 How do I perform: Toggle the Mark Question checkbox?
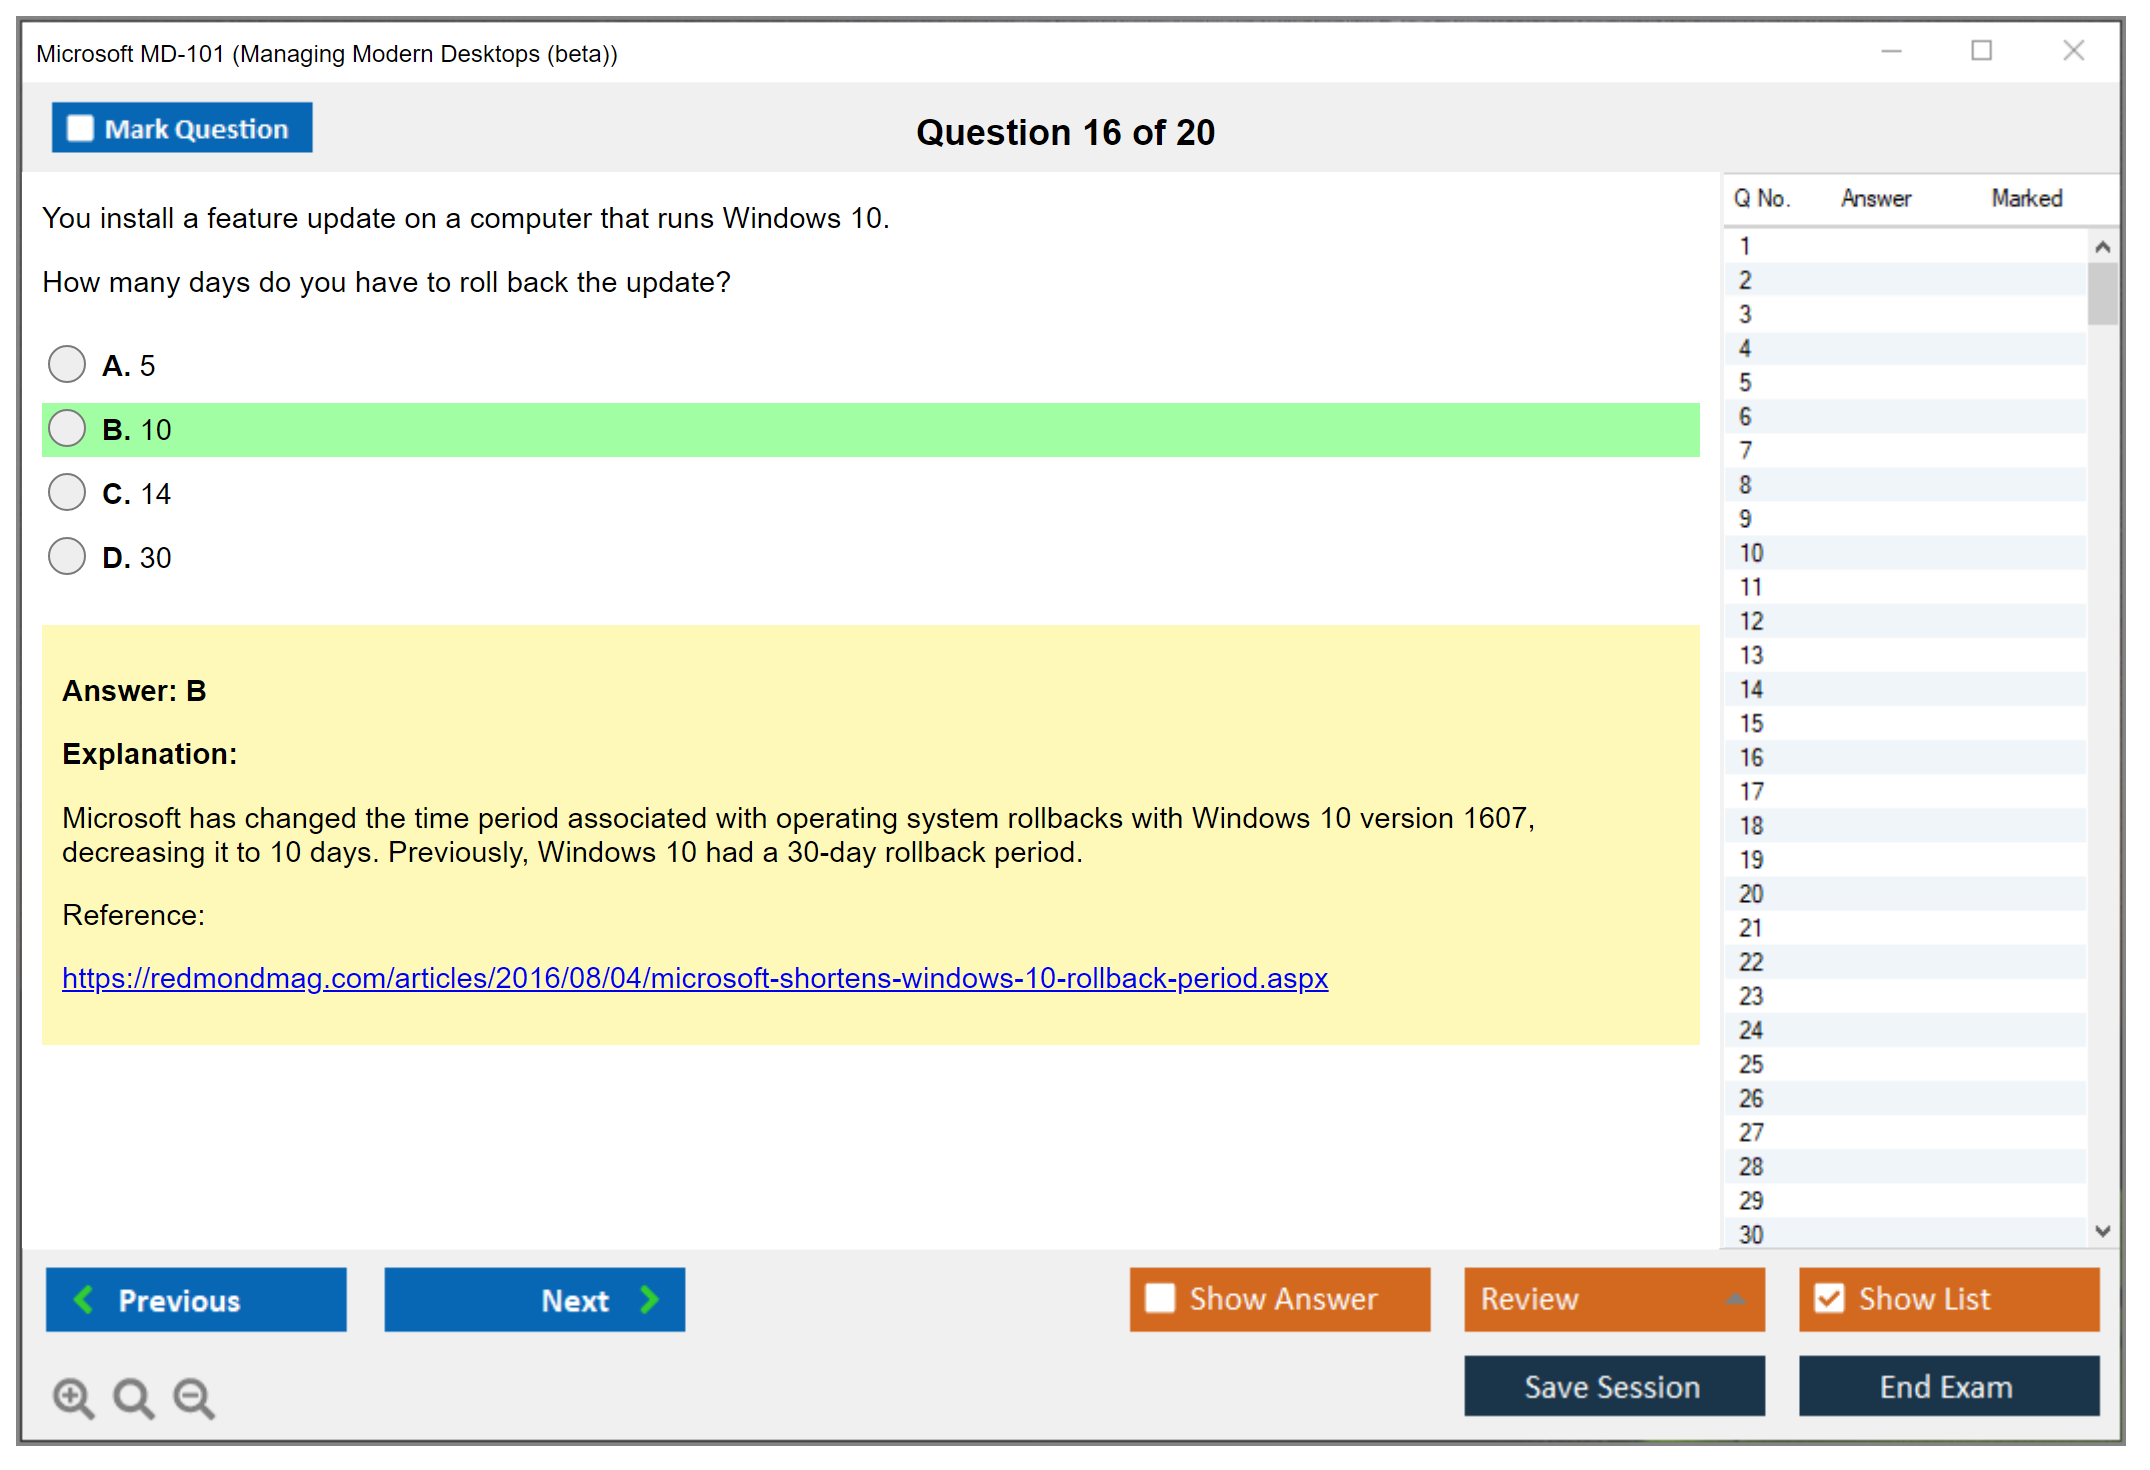pos(80,128)
